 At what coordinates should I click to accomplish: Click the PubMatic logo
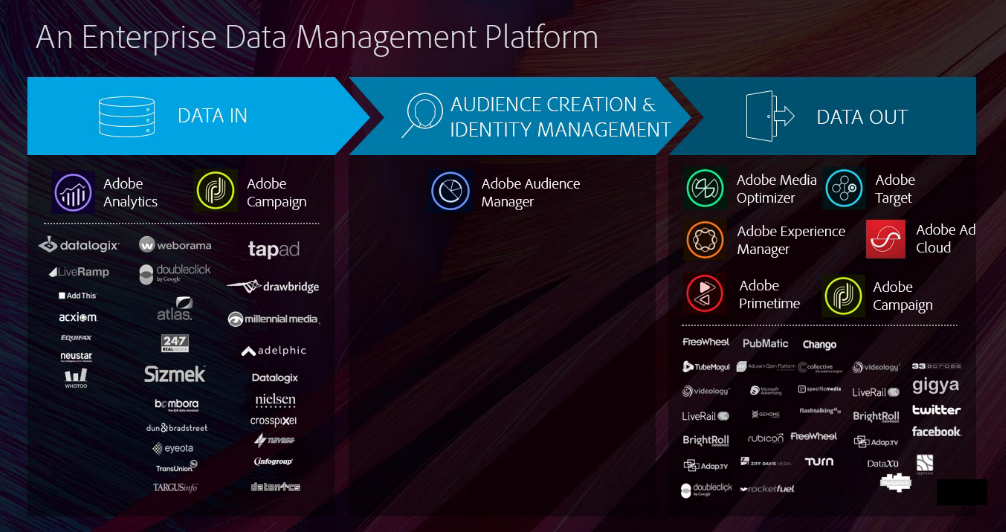[765, 344]
